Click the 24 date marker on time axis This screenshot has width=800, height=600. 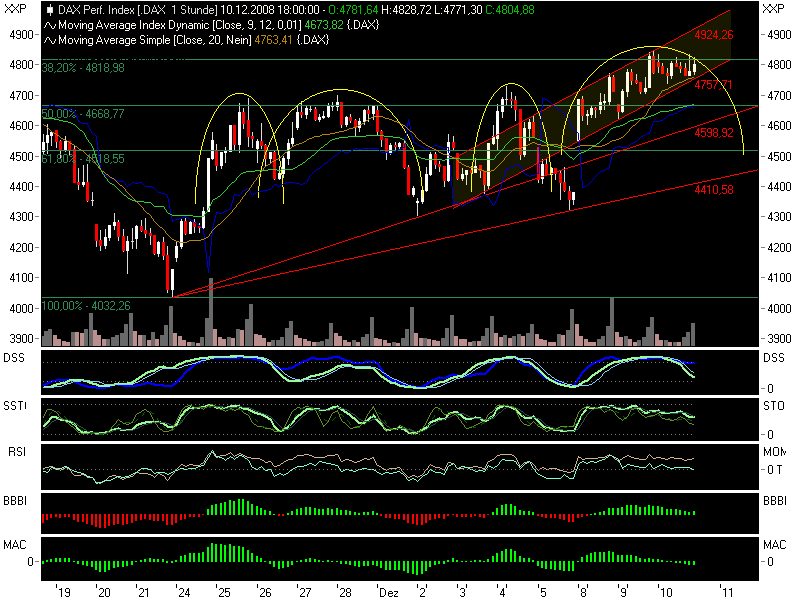click(x=184, y=592)
